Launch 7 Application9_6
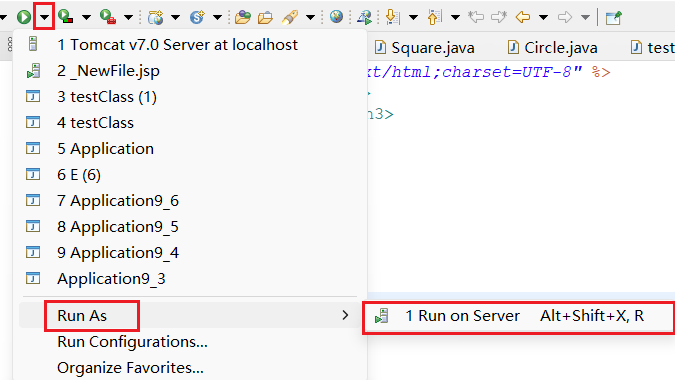This screenshot has width=675, height=380. point(190,201)
